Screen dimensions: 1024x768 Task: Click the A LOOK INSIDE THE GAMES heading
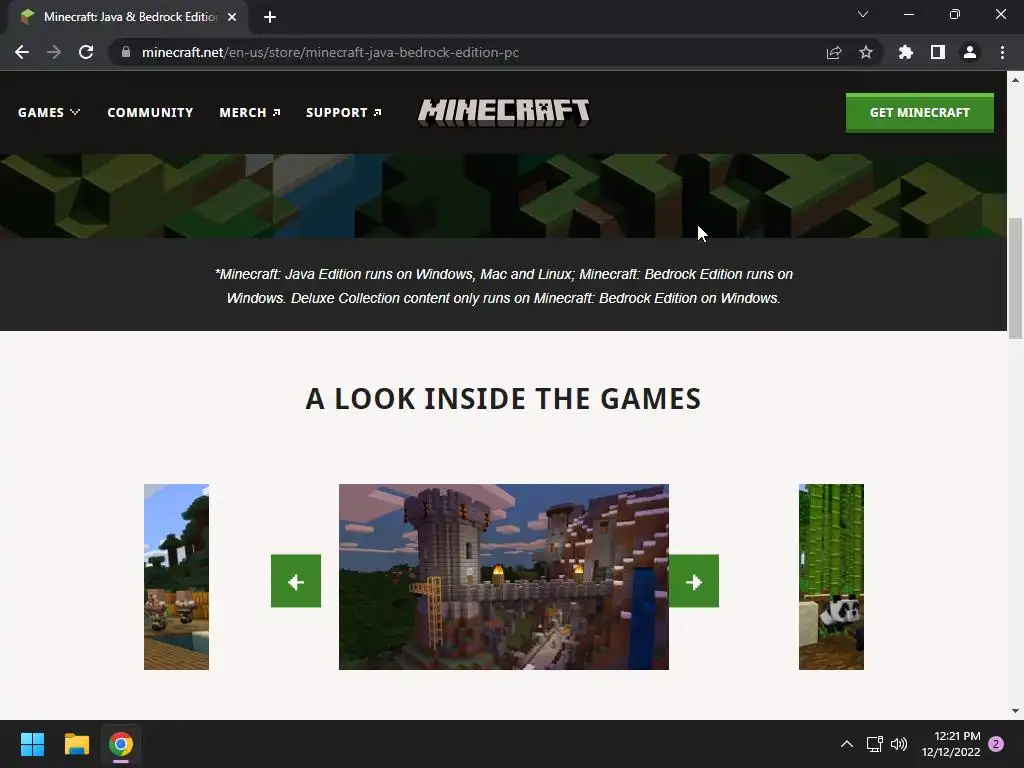[x=504, y=399]
